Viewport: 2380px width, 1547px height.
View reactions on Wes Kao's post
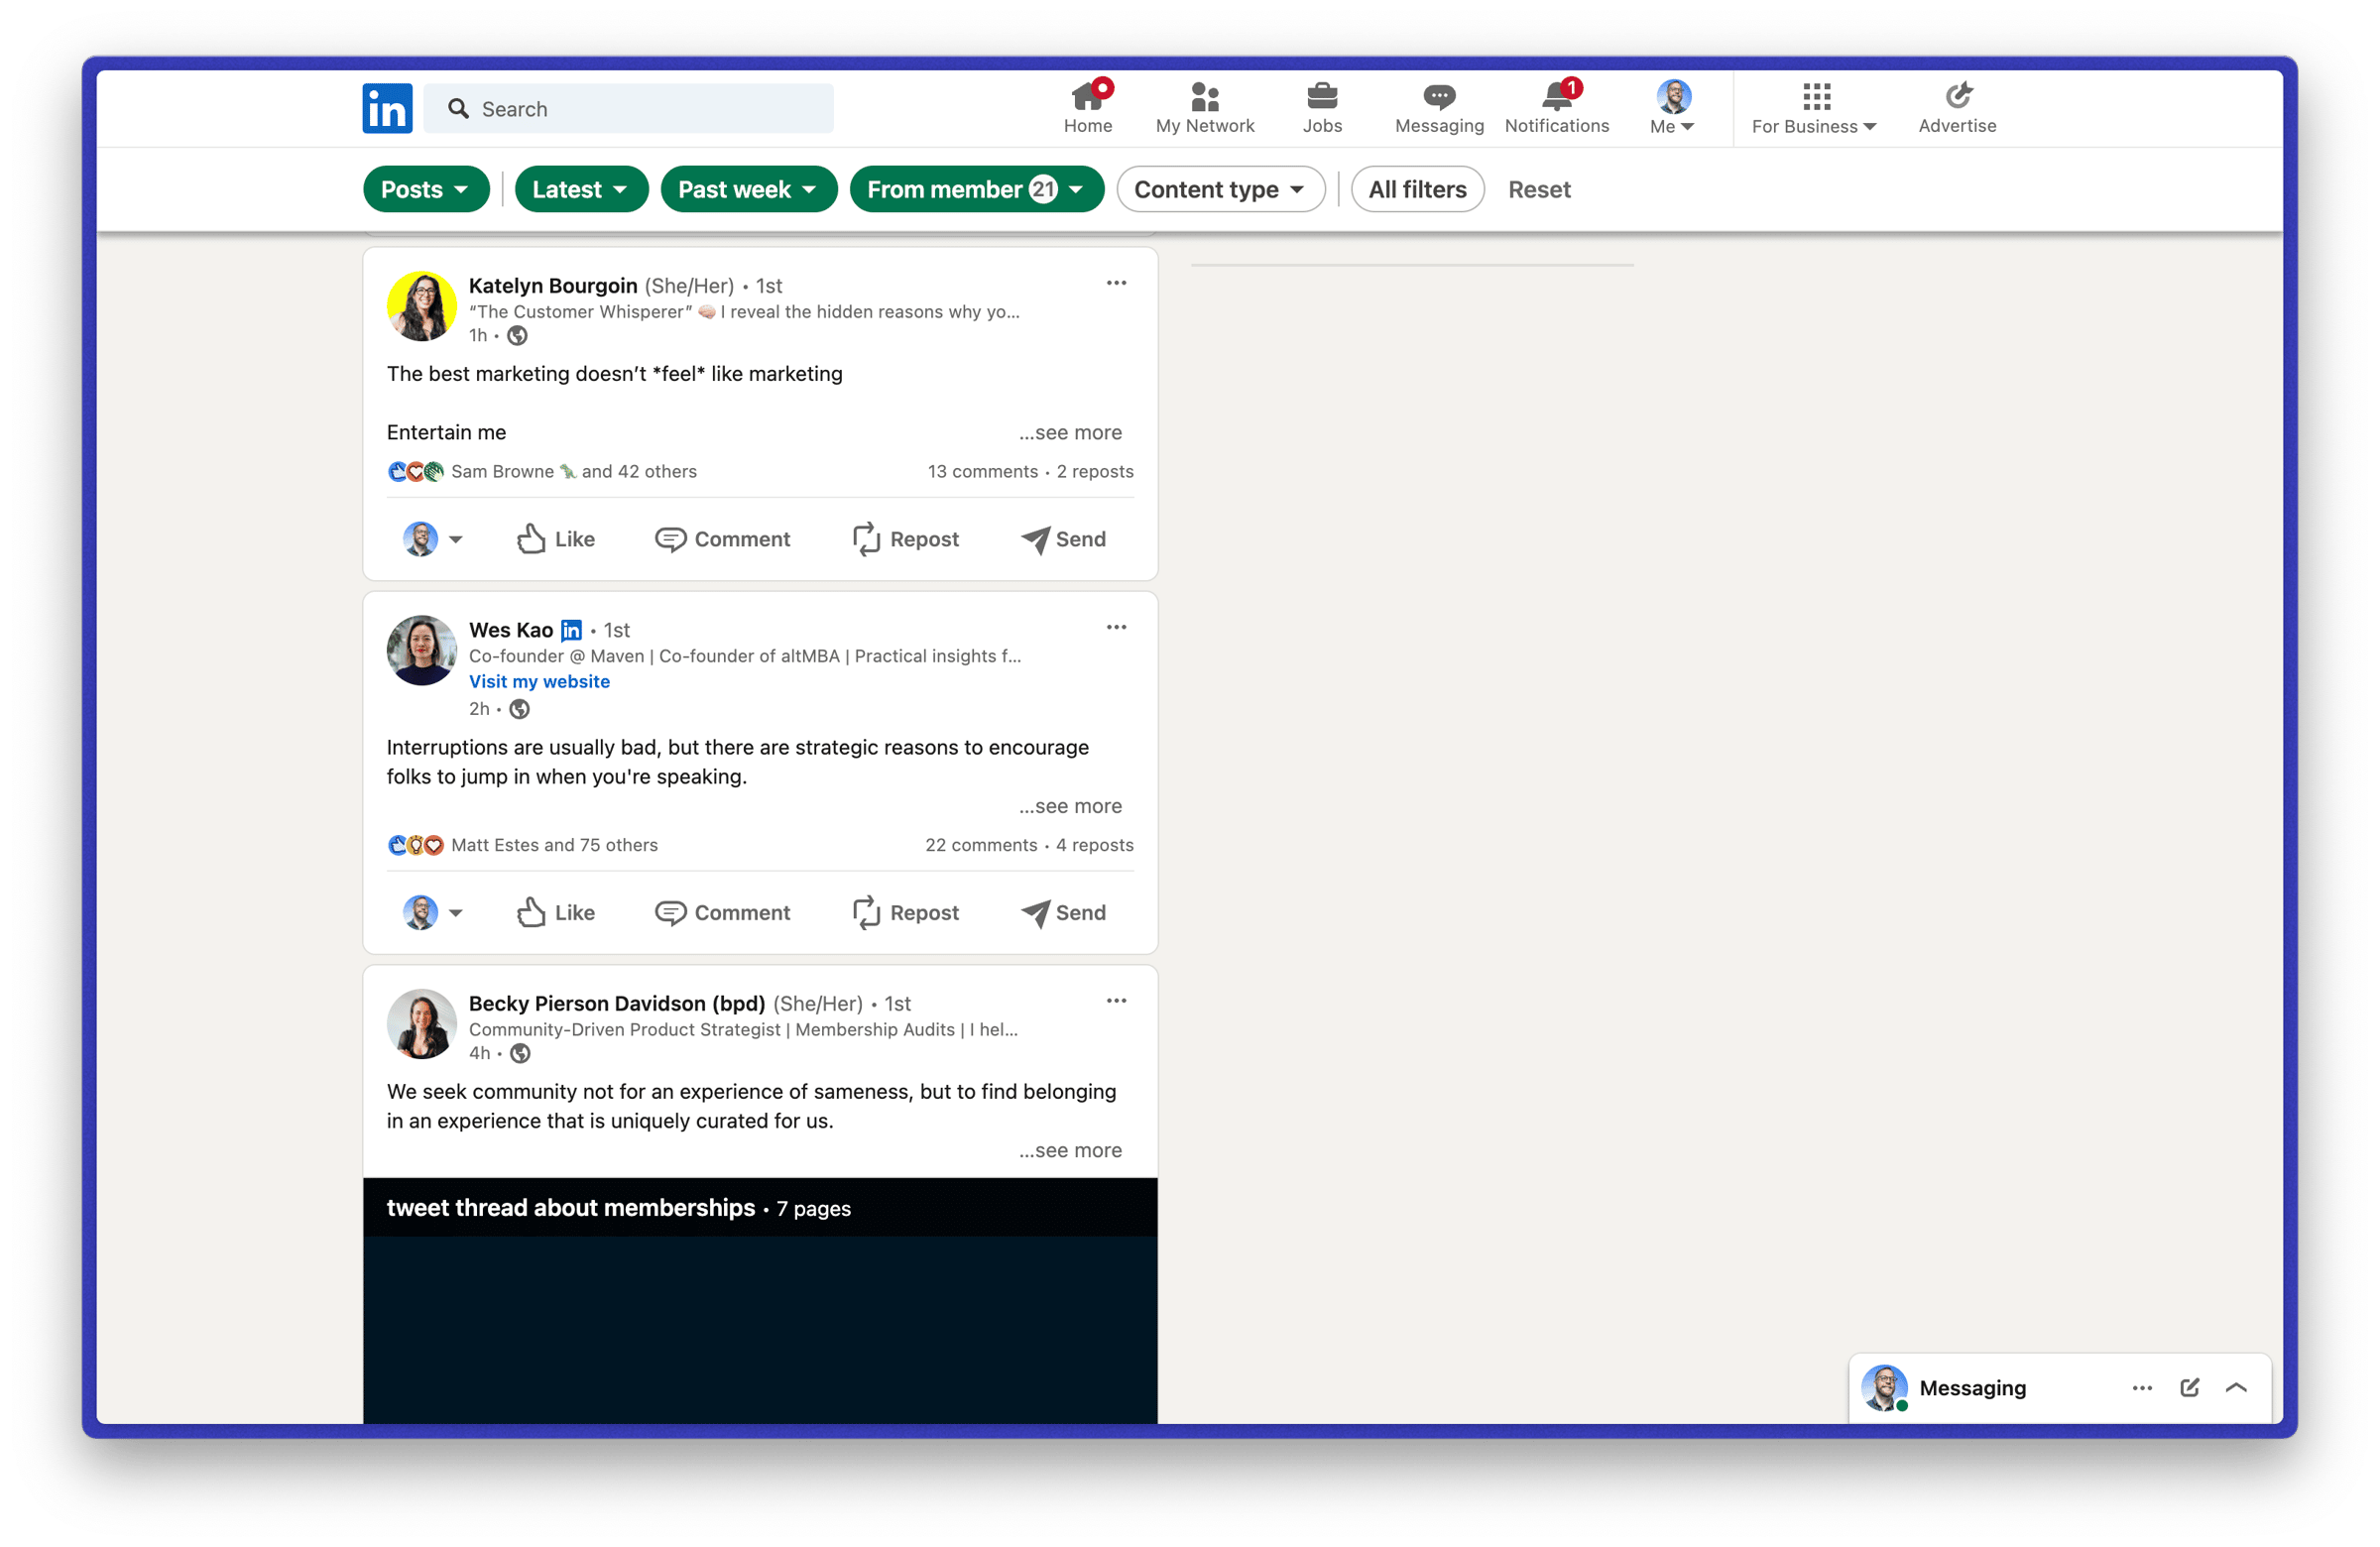coord(522,845)
